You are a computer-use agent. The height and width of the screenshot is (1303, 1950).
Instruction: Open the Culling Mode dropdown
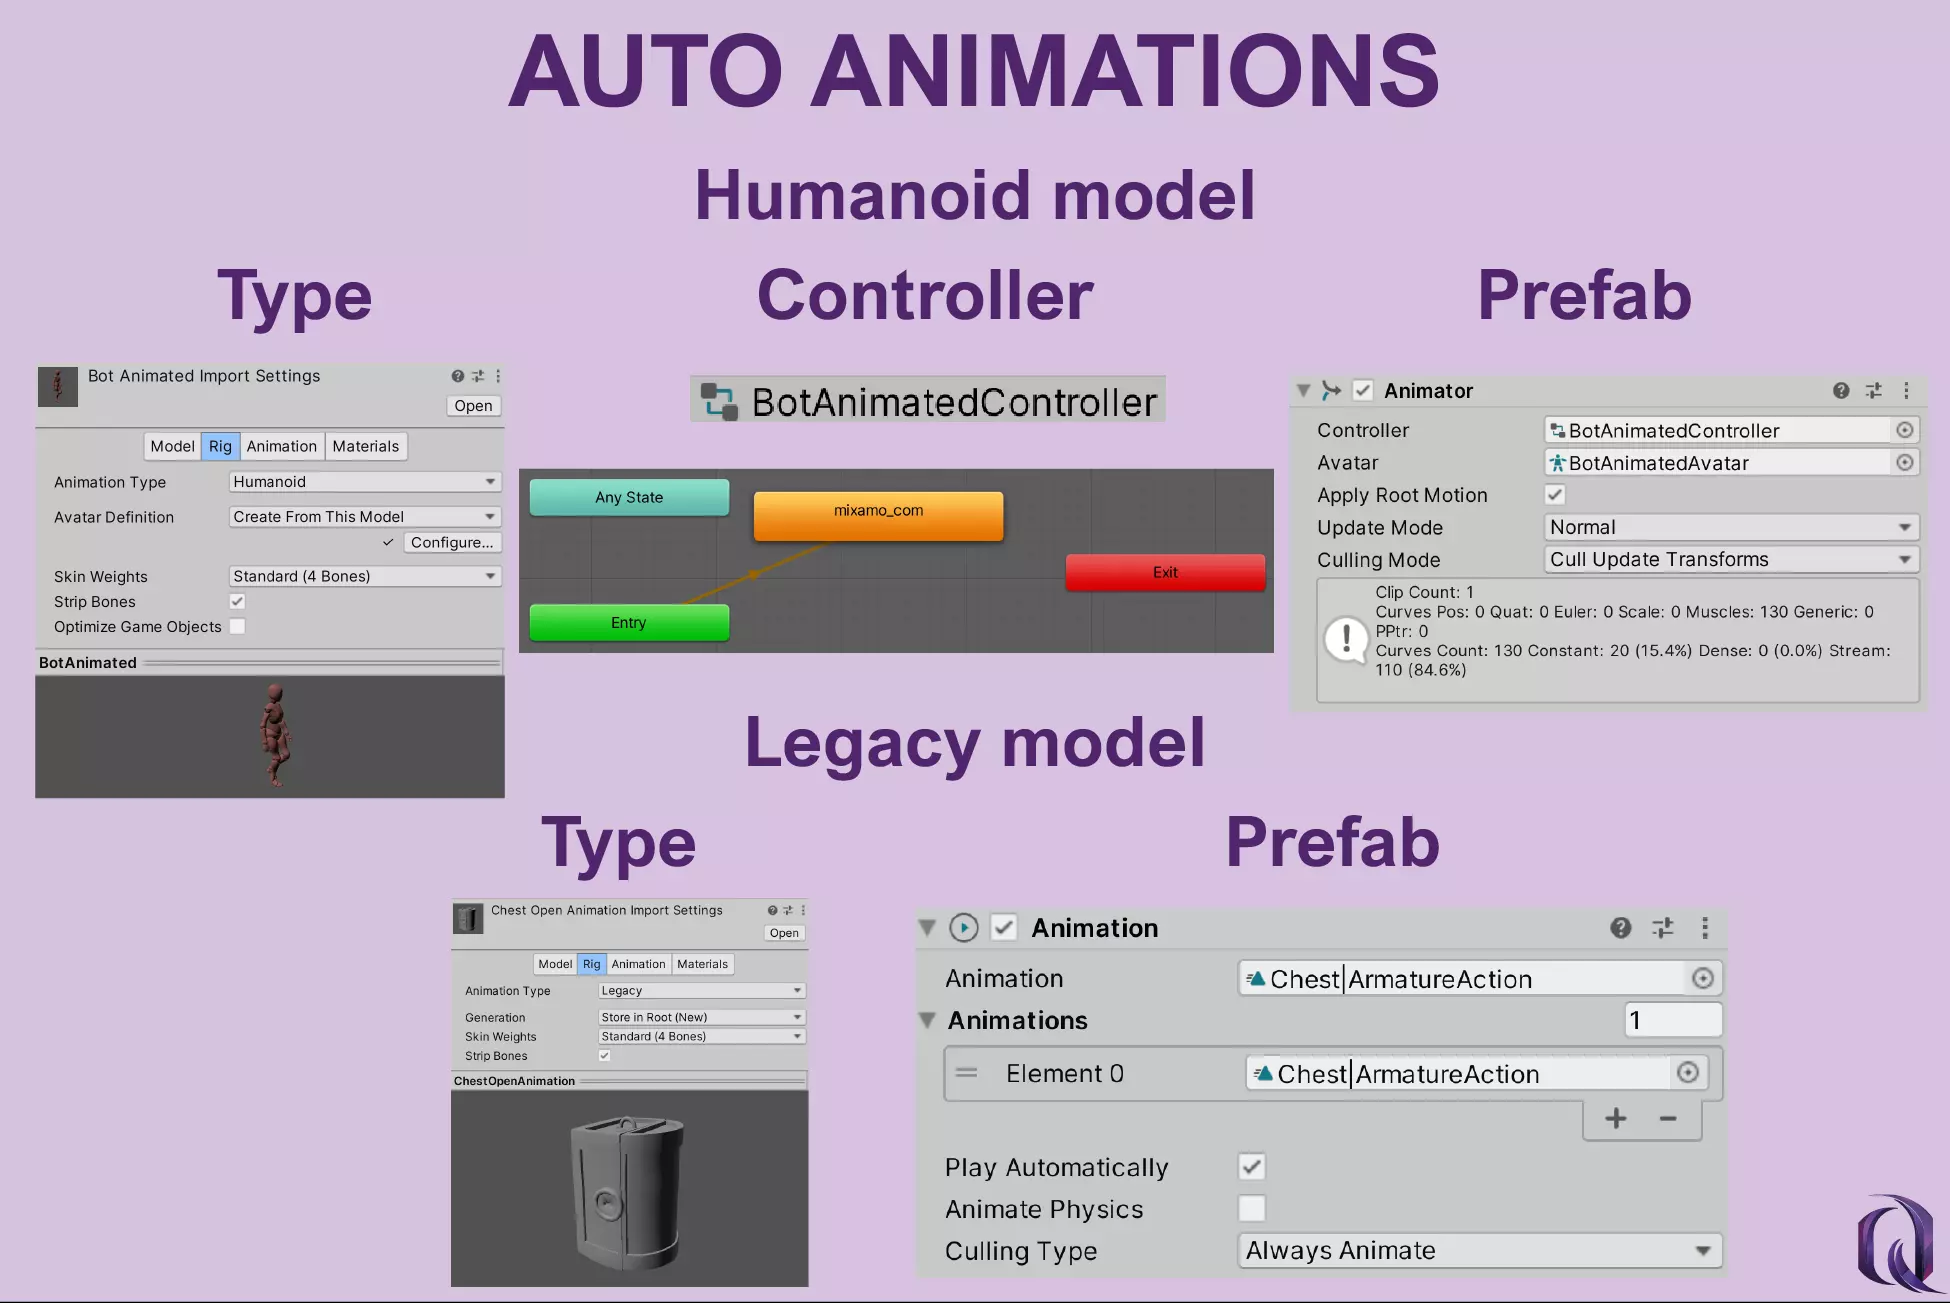coord(1730,559)
